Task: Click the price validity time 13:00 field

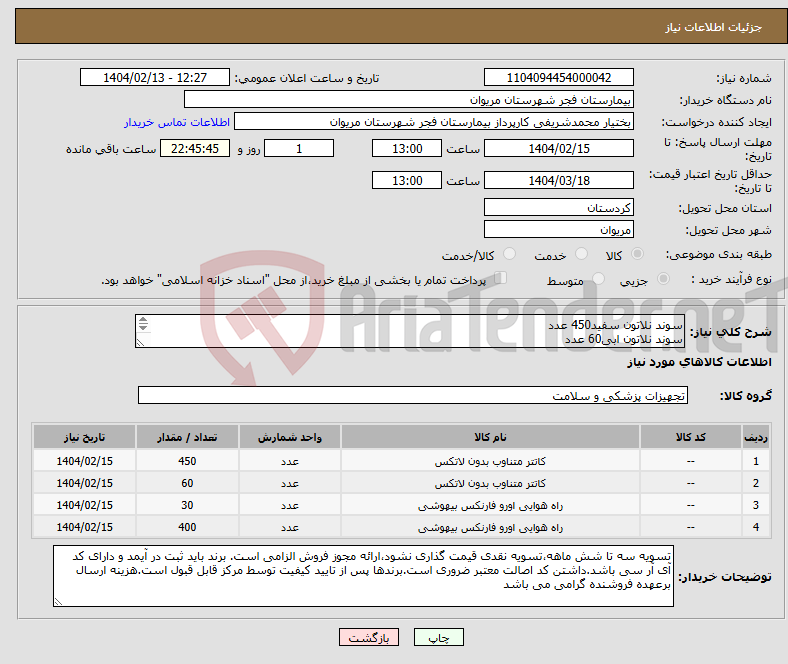Action: click(x=407, y=180)
